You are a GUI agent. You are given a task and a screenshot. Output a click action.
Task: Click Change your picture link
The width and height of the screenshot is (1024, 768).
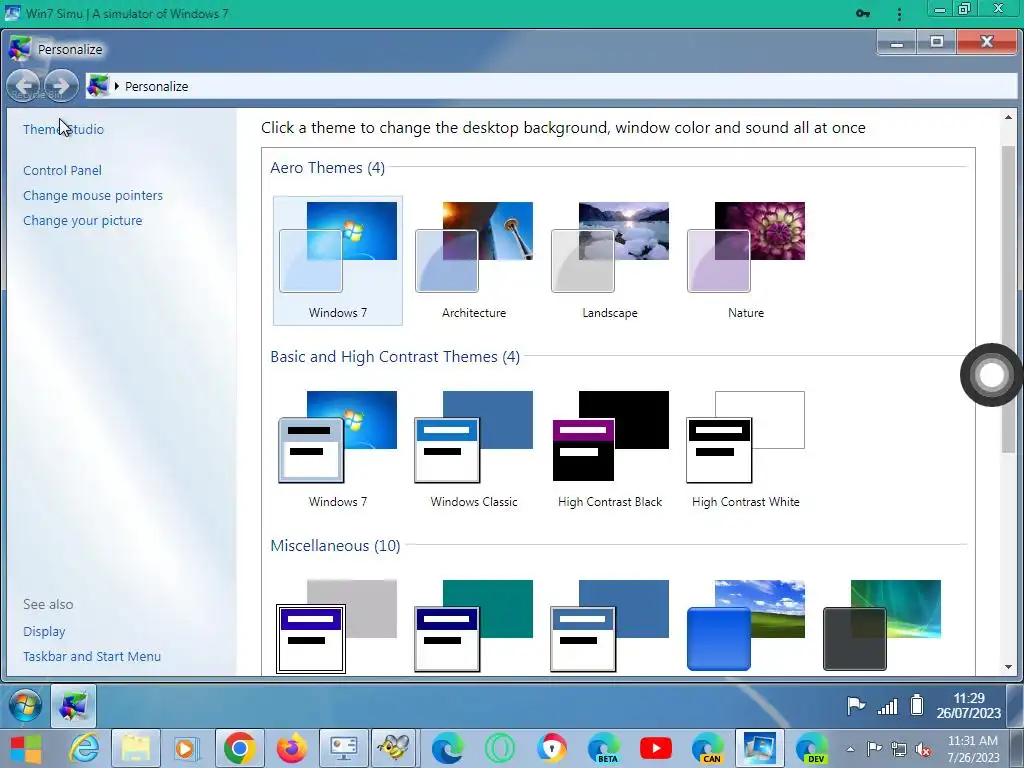point(83,221)
